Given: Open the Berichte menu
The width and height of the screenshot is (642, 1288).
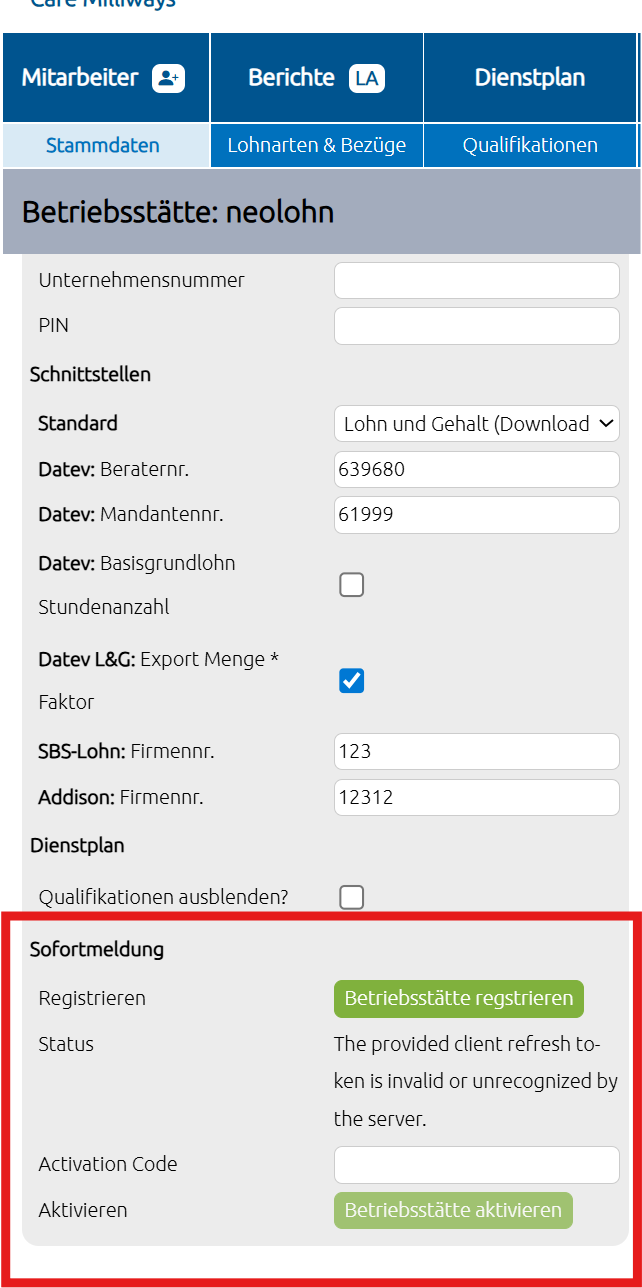Looking at the screenshot, I should click(x=317, y=78).
